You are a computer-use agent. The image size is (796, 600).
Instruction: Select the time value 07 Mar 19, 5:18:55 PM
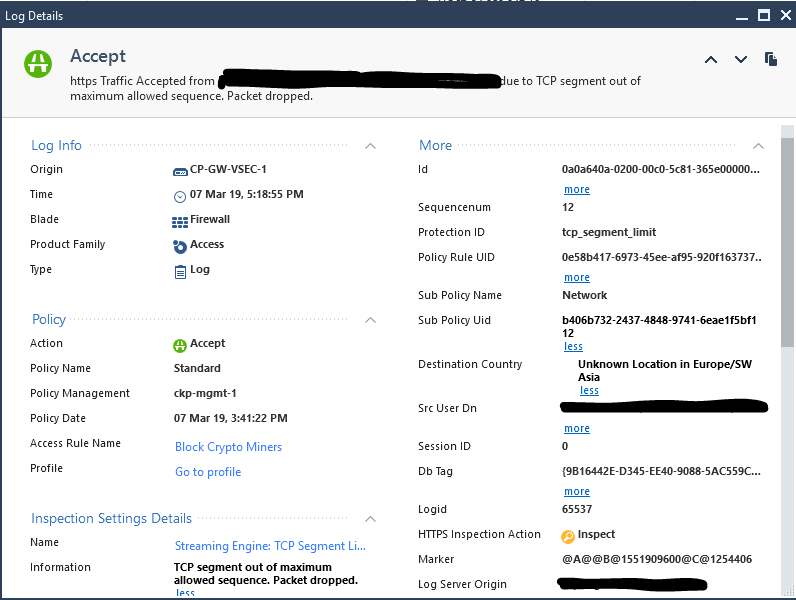click(247, 194)
